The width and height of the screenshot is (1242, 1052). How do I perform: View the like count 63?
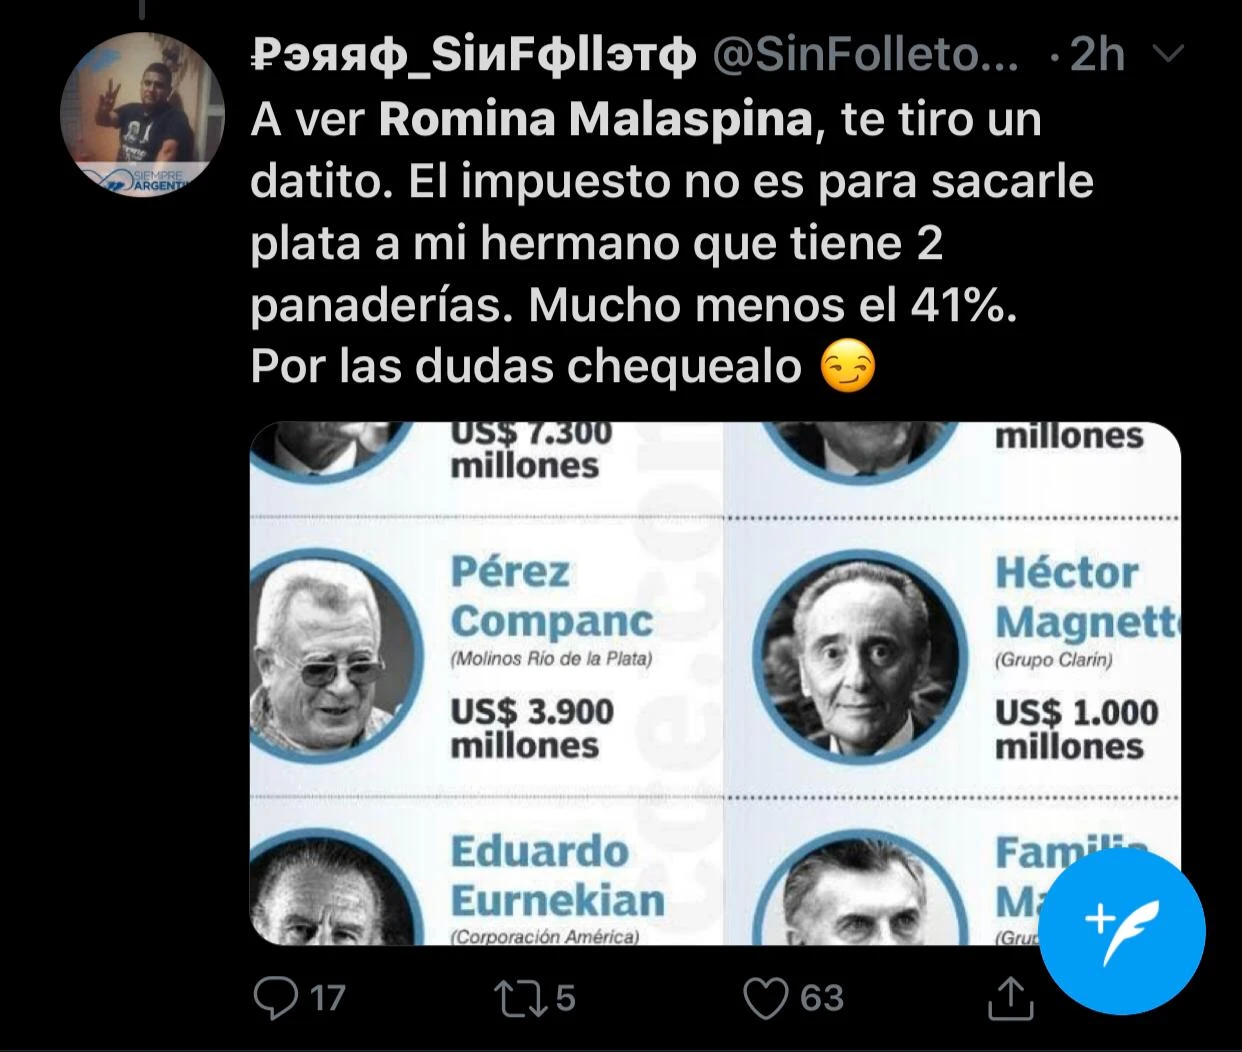822,998
